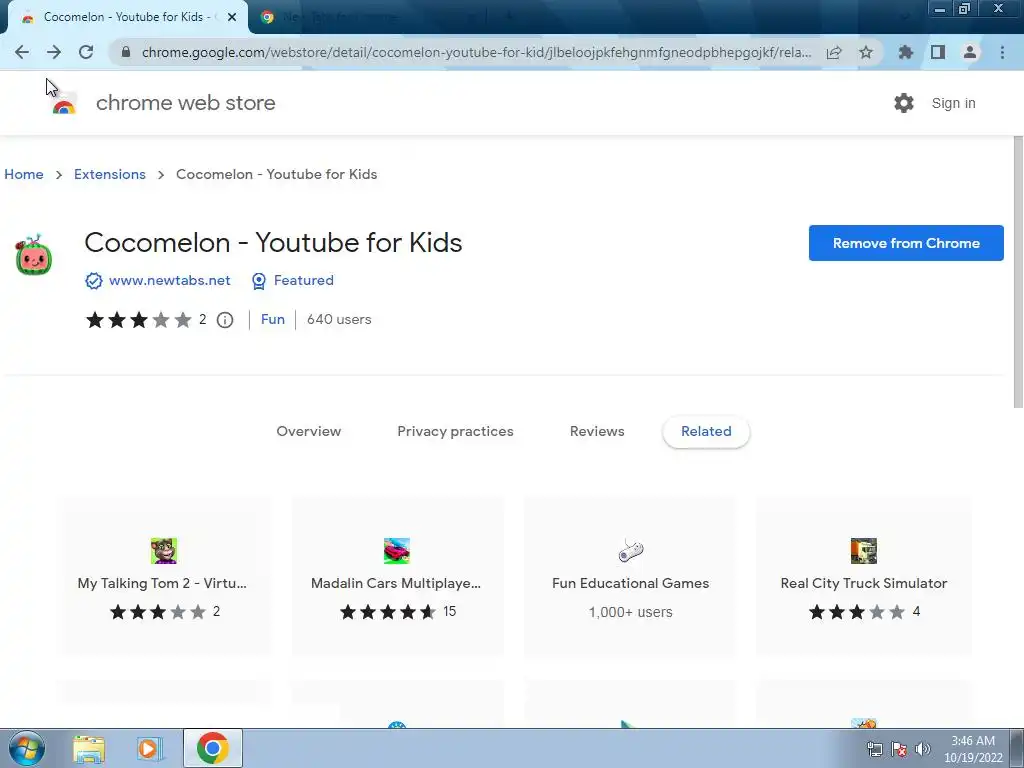
Task: Open Chrome Web Store settings gear
Action: (904, 103)
